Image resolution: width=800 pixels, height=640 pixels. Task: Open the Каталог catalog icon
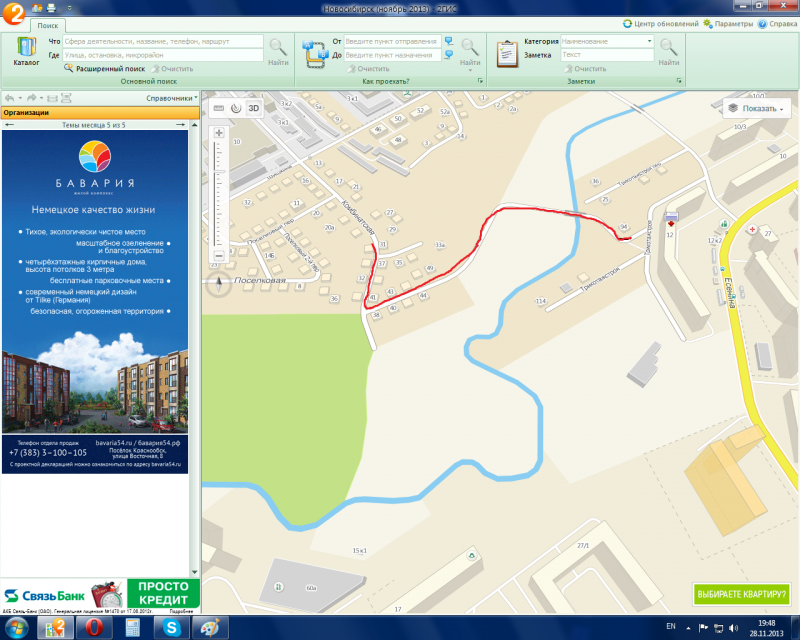(26, 50)
